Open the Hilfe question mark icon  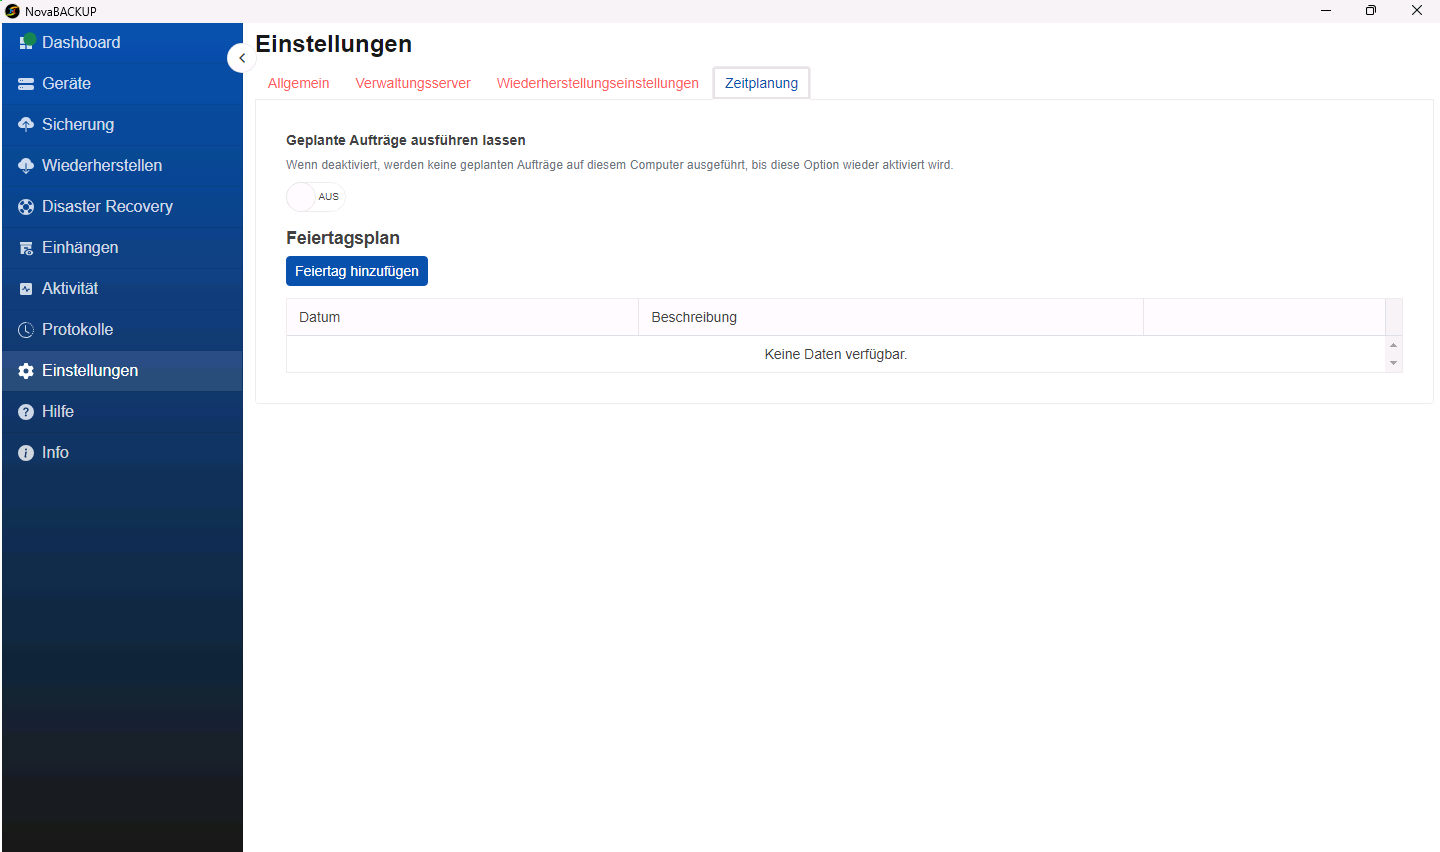[x=26, y=412]
